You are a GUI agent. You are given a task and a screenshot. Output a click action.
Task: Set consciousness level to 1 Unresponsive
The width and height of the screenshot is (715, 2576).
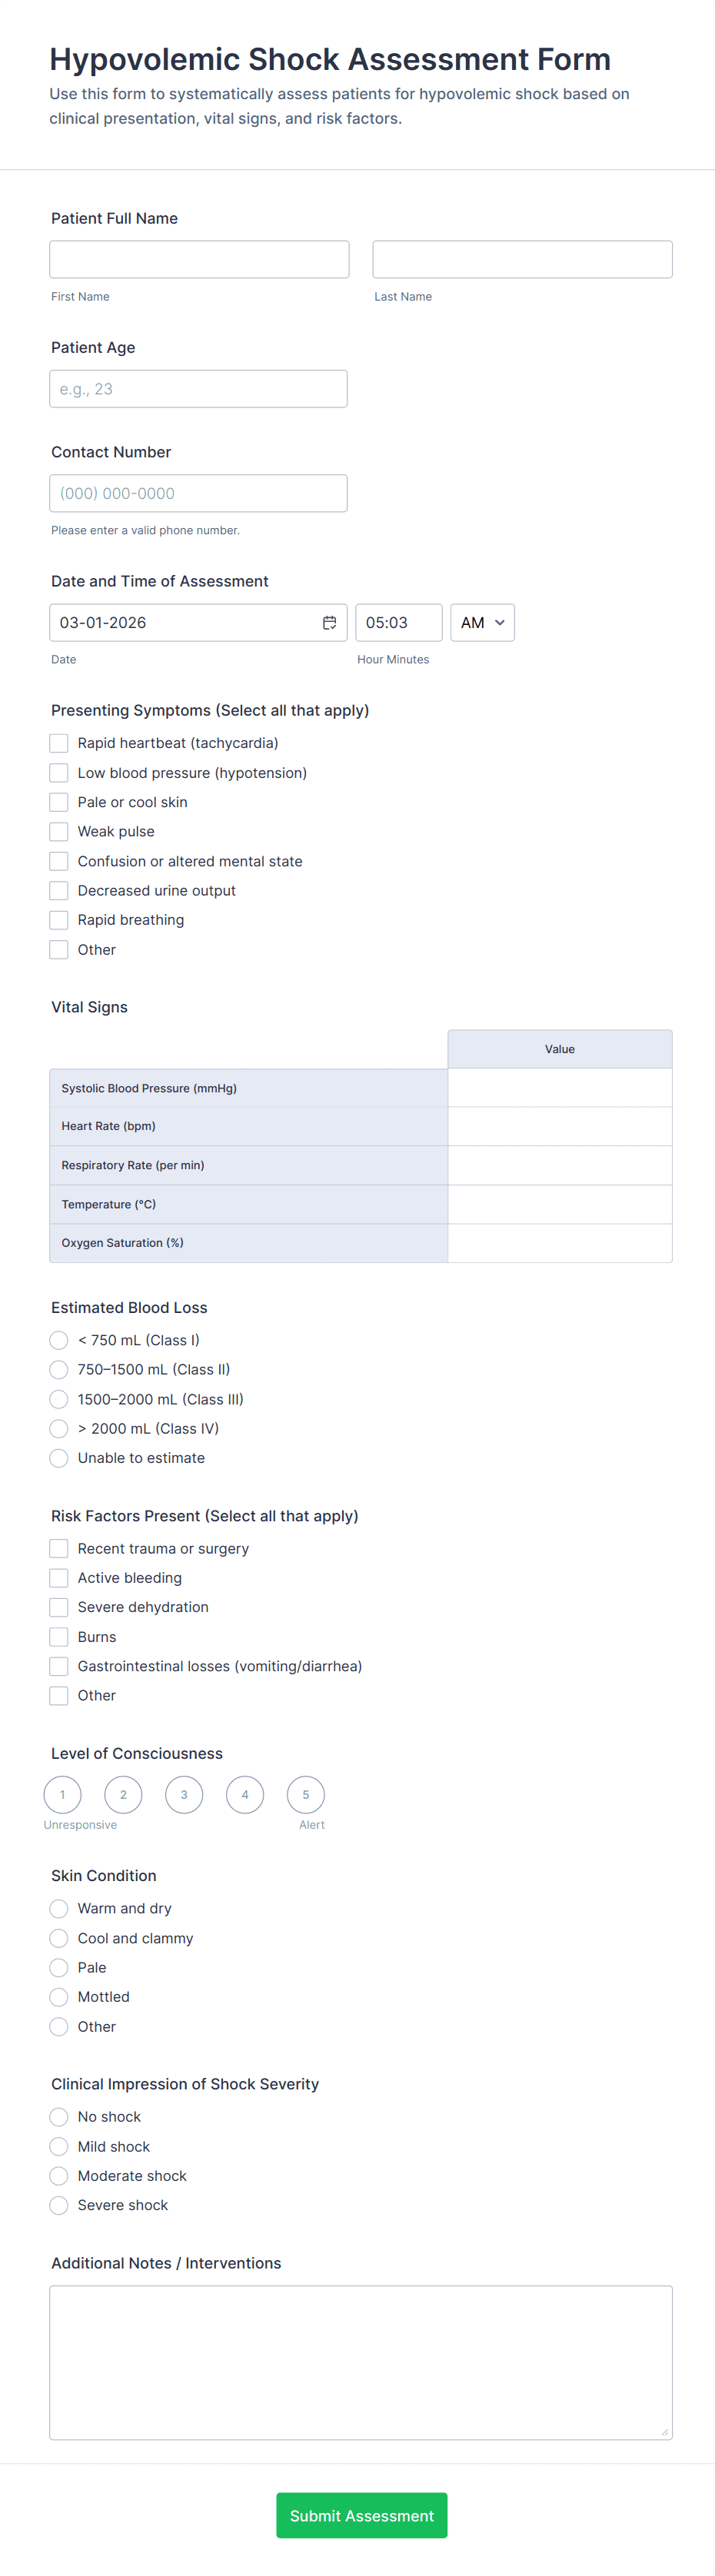click(63, 1795)
